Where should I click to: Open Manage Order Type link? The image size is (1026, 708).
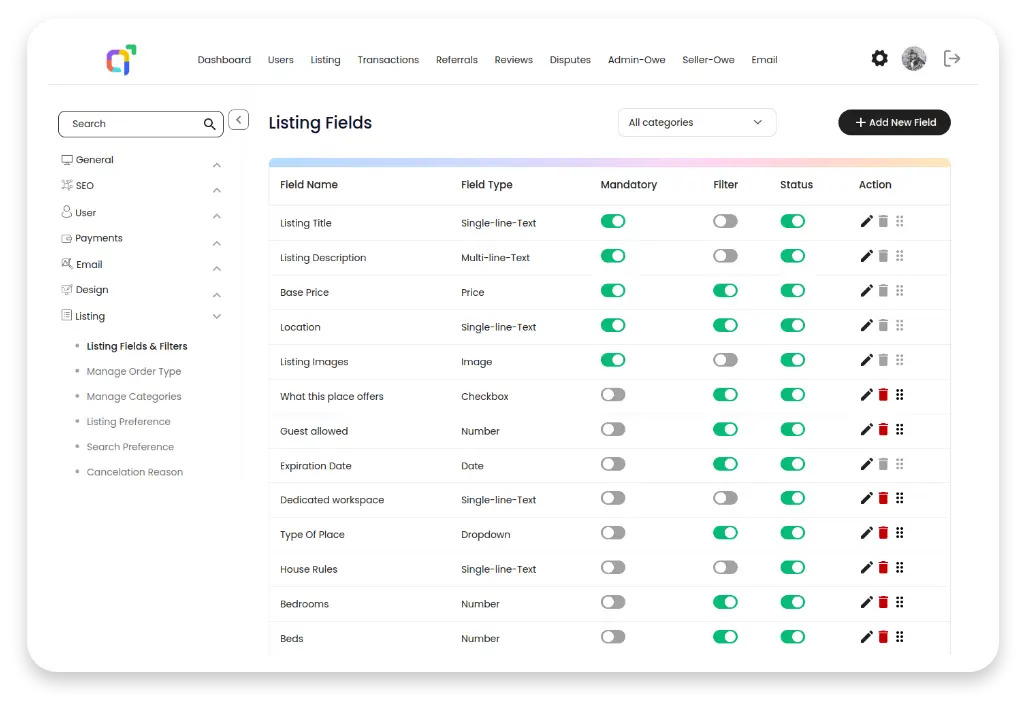coord(134,372)
